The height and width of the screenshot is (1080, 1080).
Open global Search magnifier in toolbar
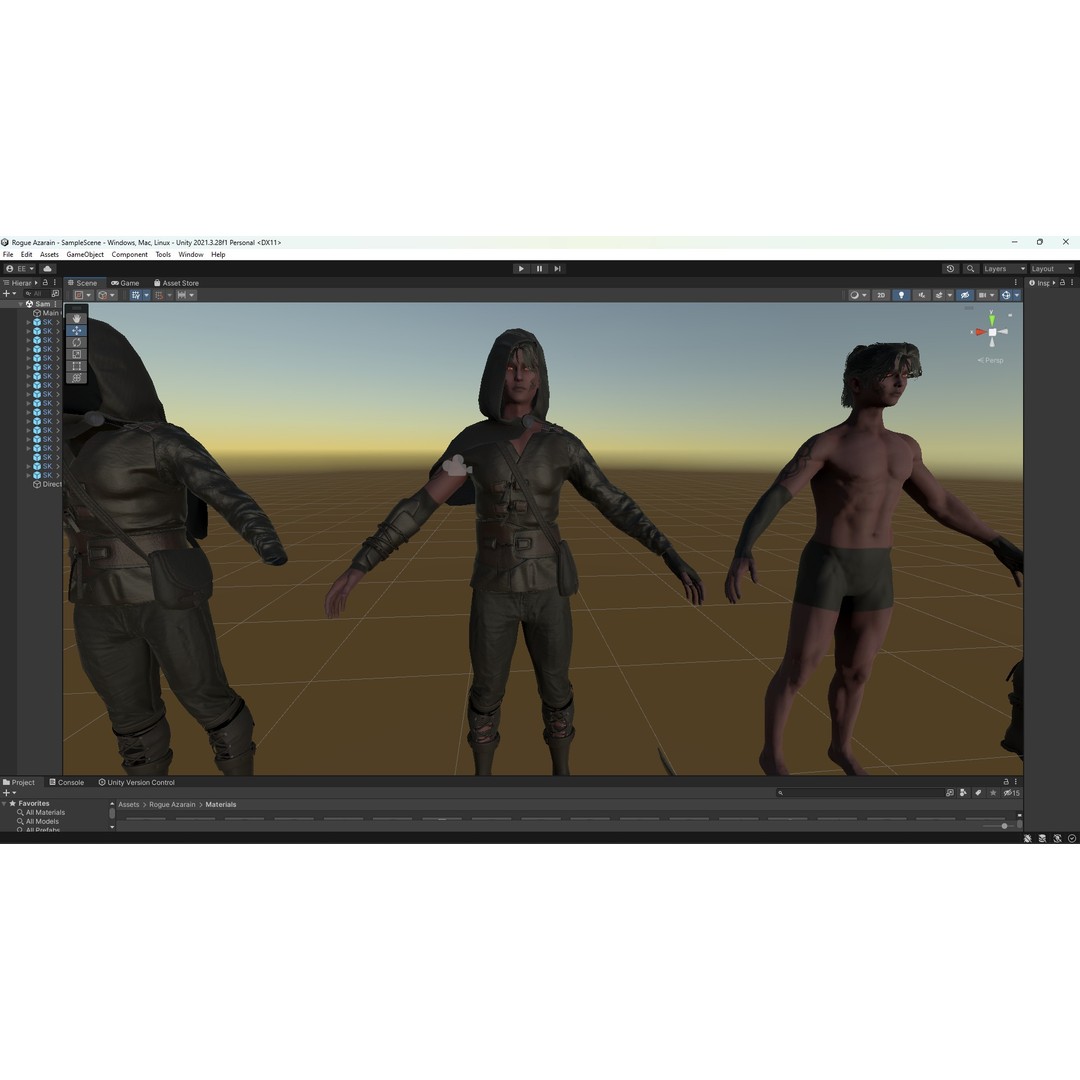970,269
